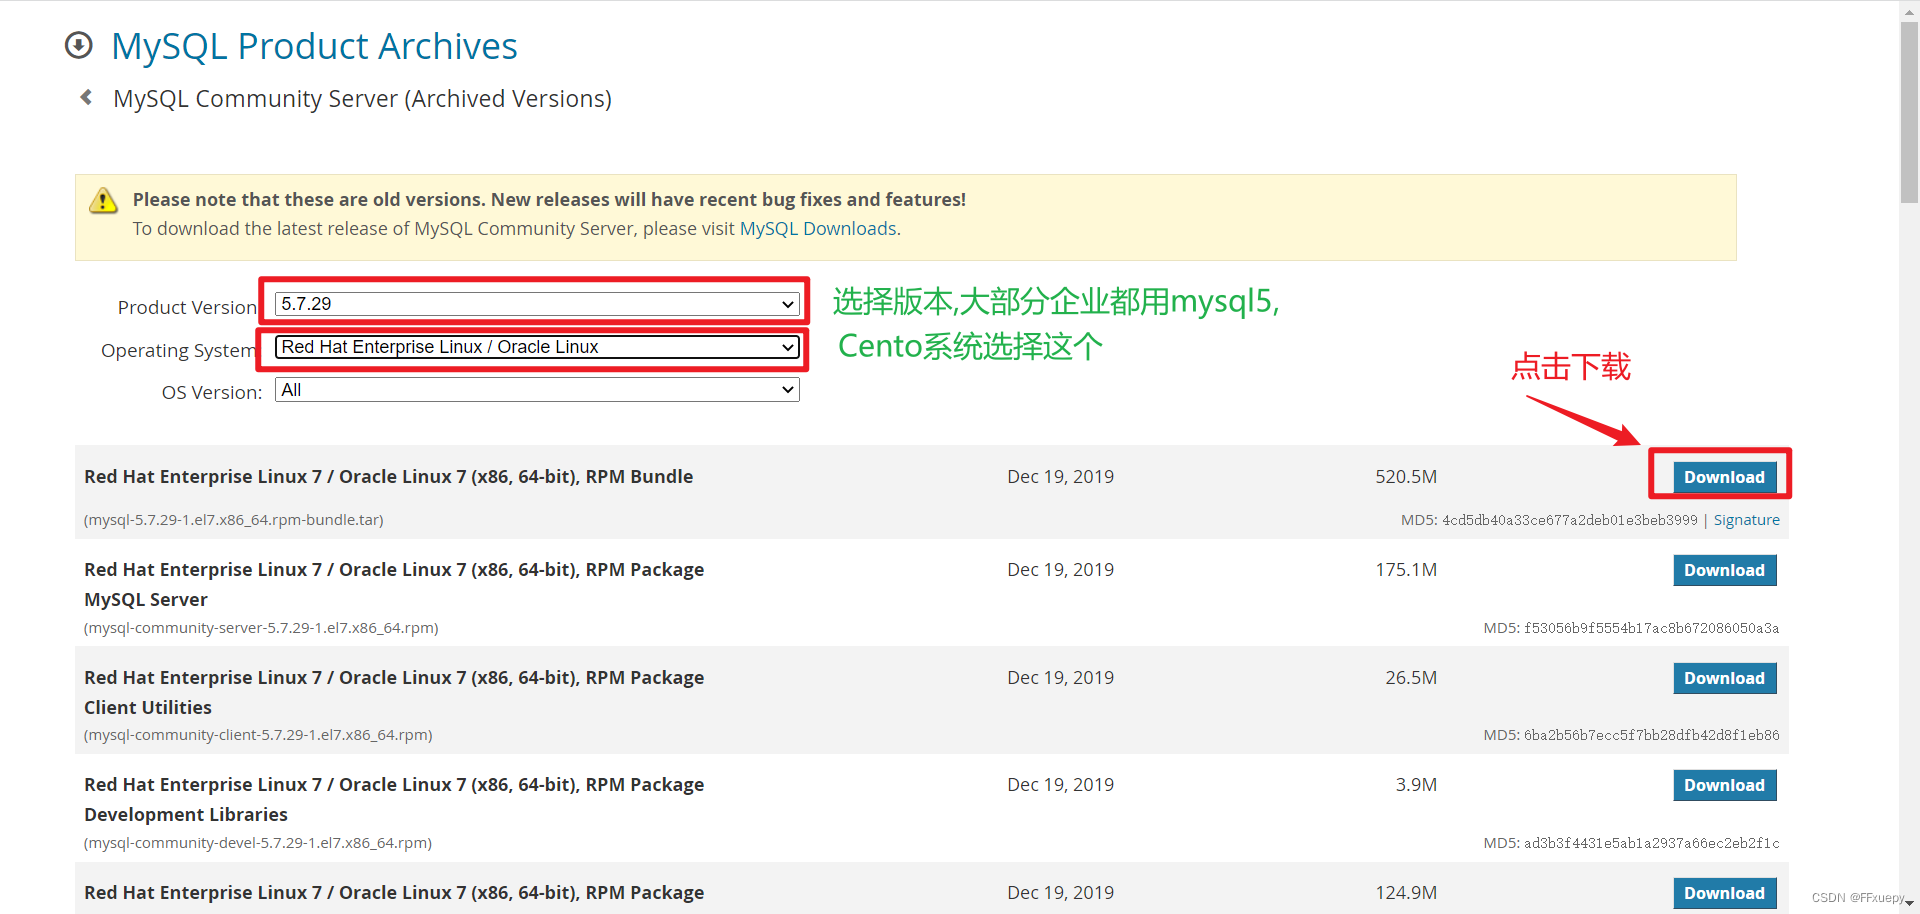Select the mysql-community-devel-5.7.29-1.el7.x86_64.rpm filename text
This screenshot has height=914, width=1920.
pos(258,843)
